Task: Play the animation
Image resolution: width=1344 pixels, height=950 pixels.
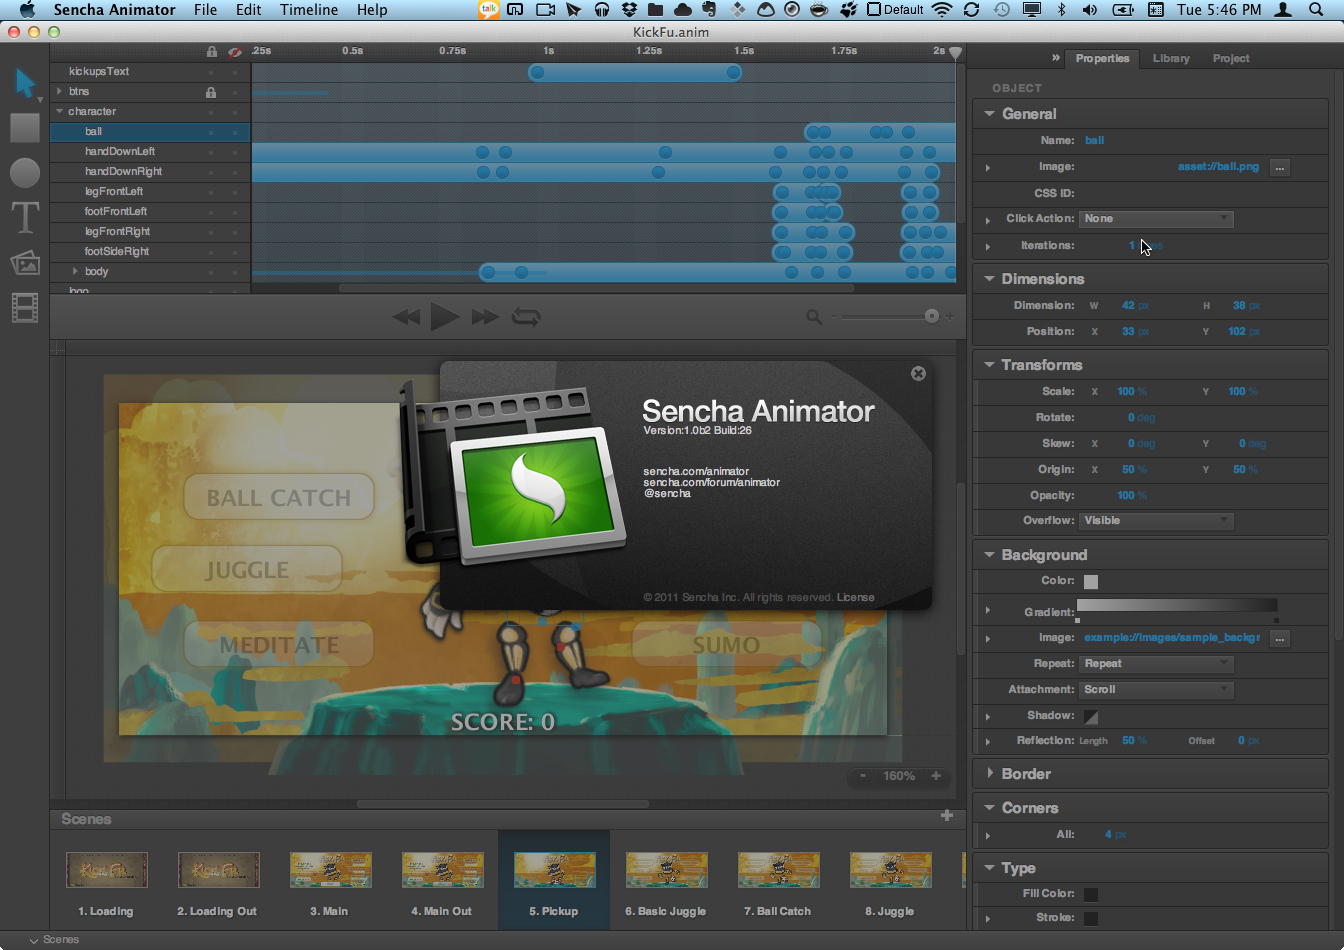Action: click(x=445, y=317)
